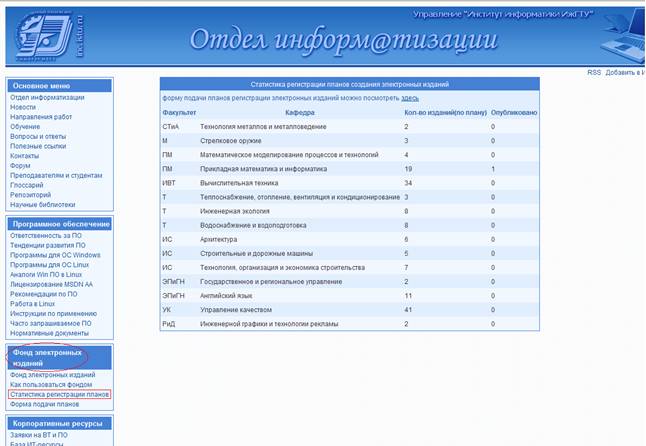
Task: Click 'Государственное и региональное управление' cell
Action: click(271, 282)
